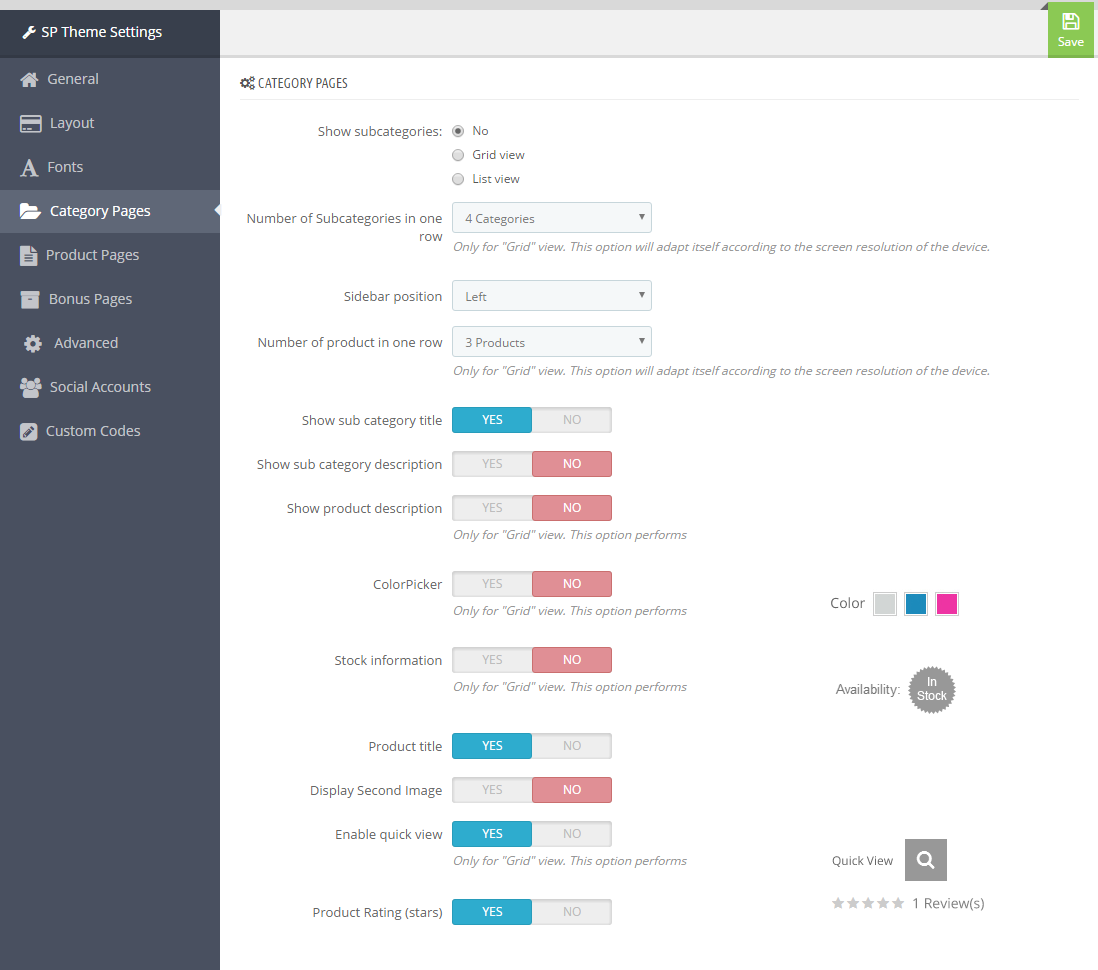Pick the grey color swatch

884,604
